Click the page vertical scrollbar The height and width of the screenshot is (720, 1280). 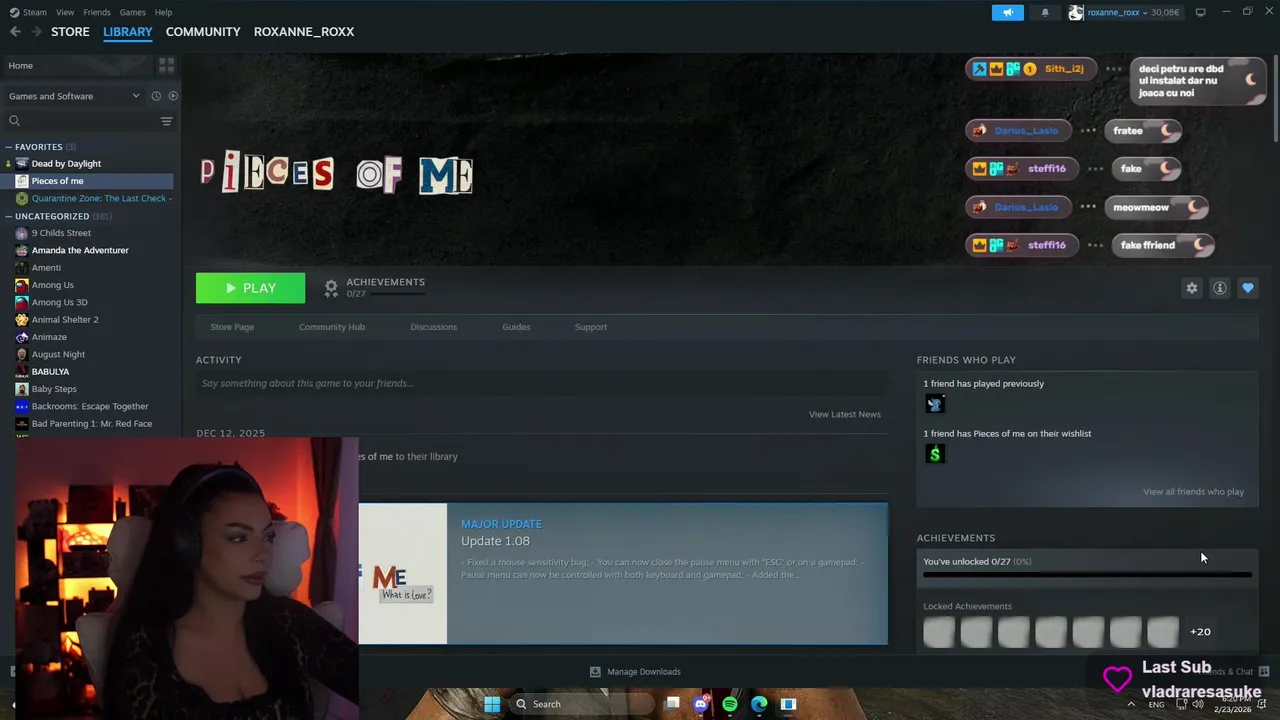coord(1275,98)
